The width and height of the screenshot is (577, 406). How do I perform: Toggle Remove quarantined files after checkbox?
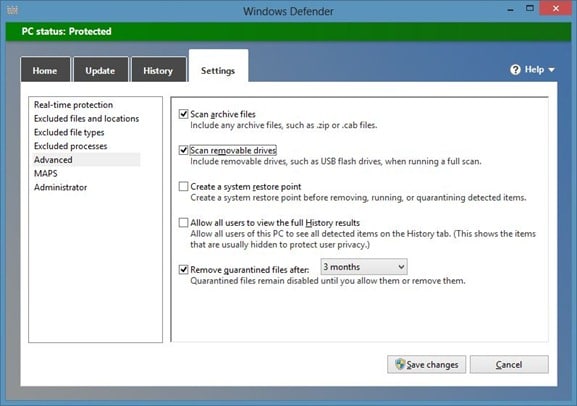pyautogui.click(x=183, y=269)
